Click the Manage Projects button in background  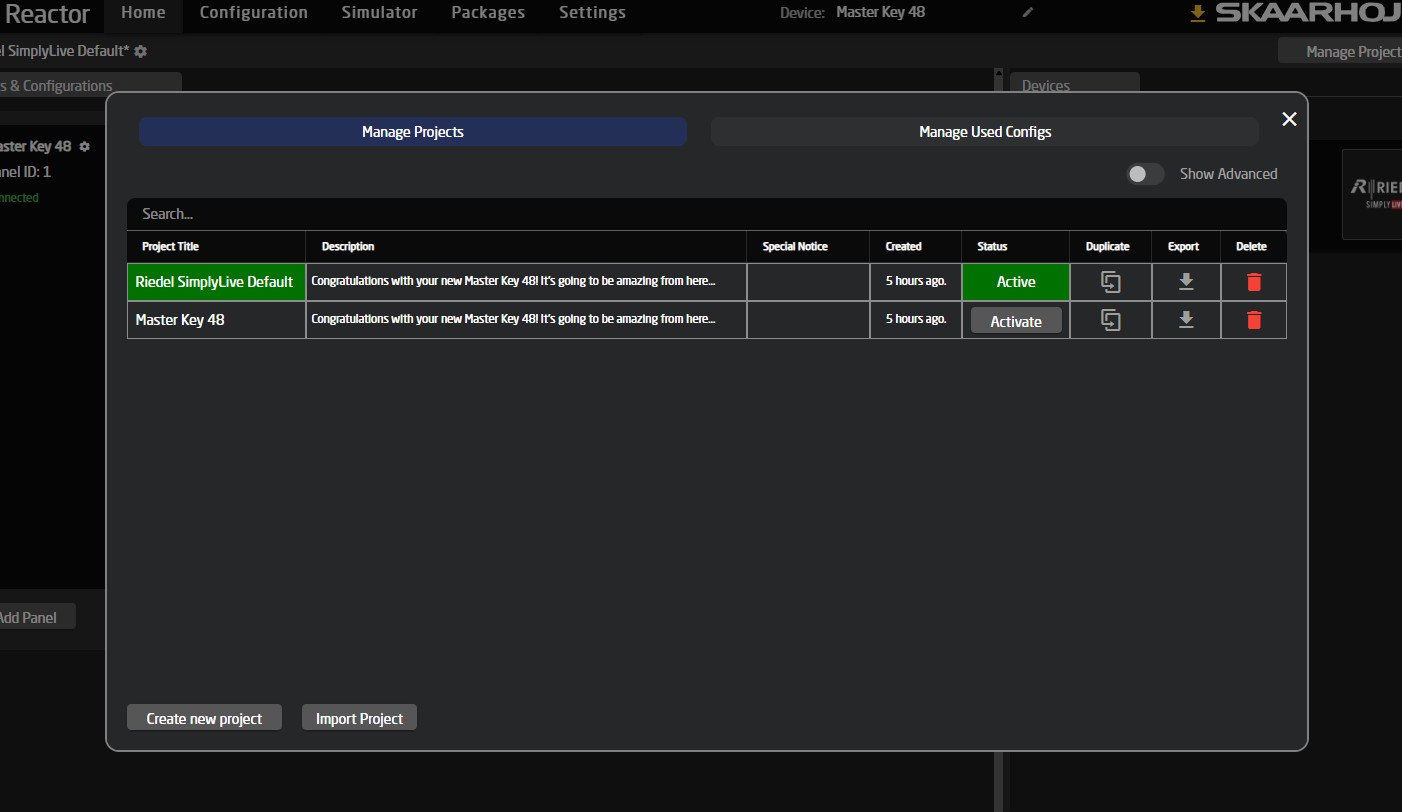click(1340, 51)
